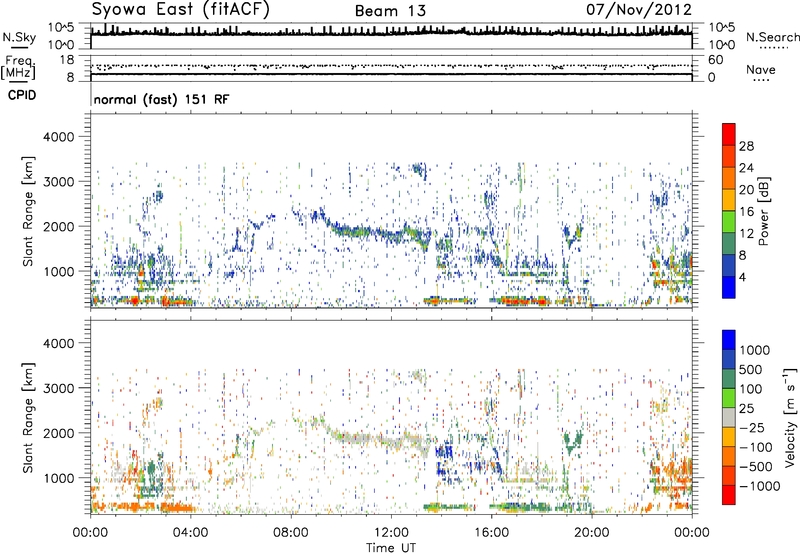The width and height of the screenshot is (800, 554).
Task: Click the "28" label on the power colorbar
Action: coord(746,146)
